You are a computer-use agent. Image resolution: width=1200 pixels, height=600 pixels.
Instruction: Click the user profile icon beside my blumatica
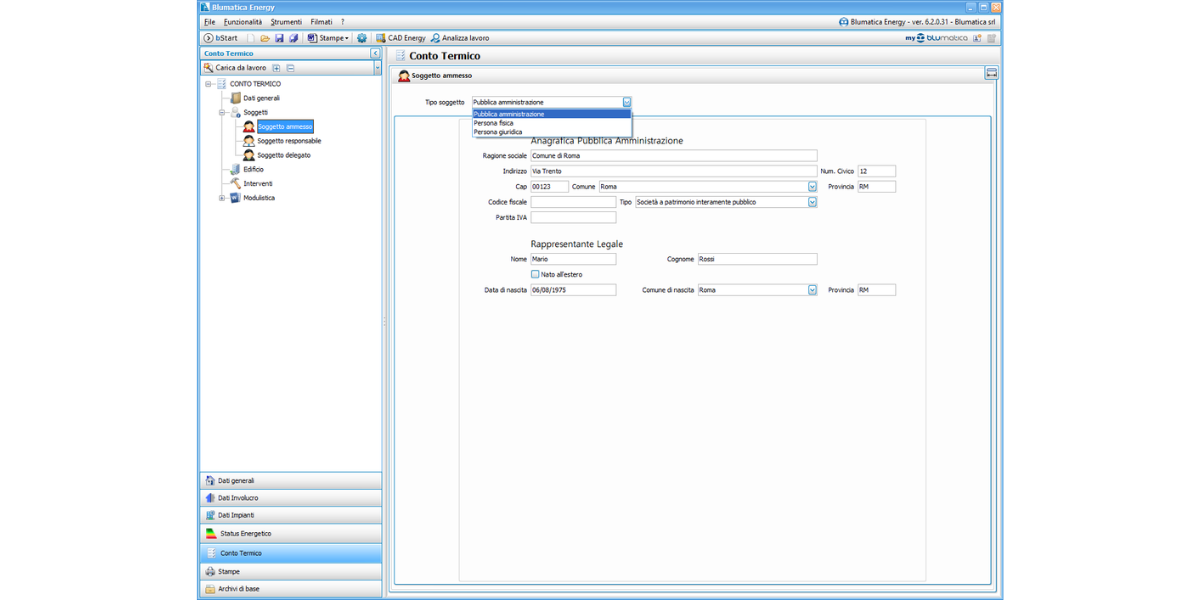click(977, 38)
